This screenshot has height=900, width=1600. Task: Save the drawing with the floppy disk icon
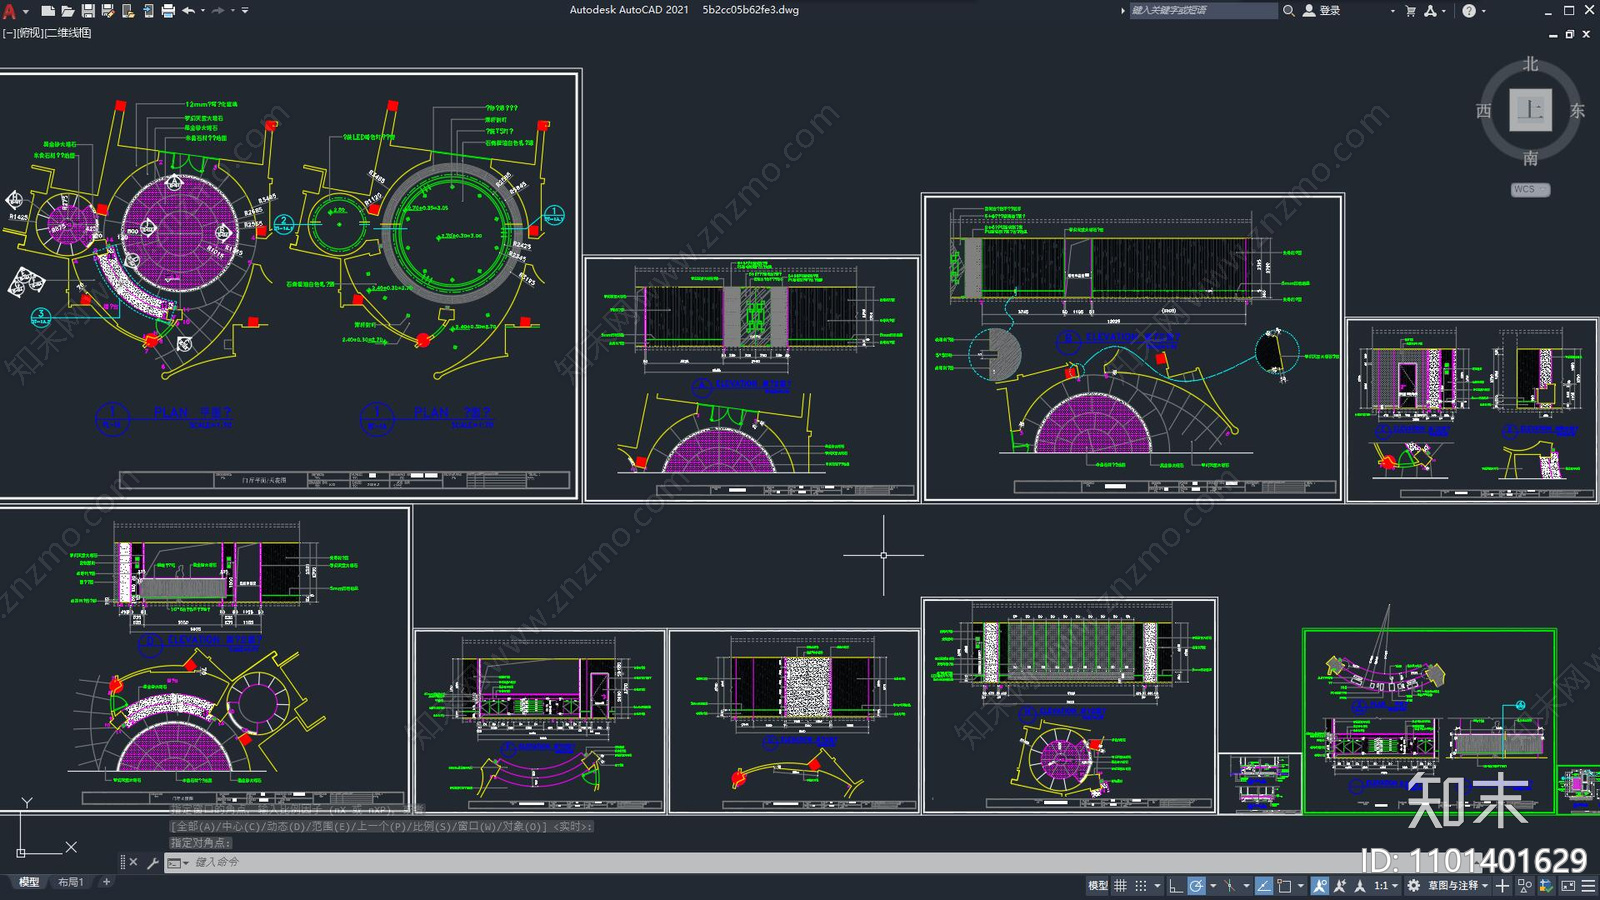pos(88,11)
